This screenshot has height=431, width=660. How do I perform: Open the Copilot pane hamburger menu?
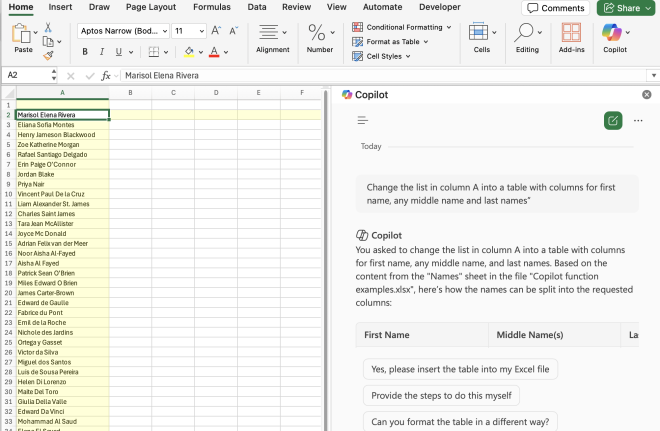[363, 120]
